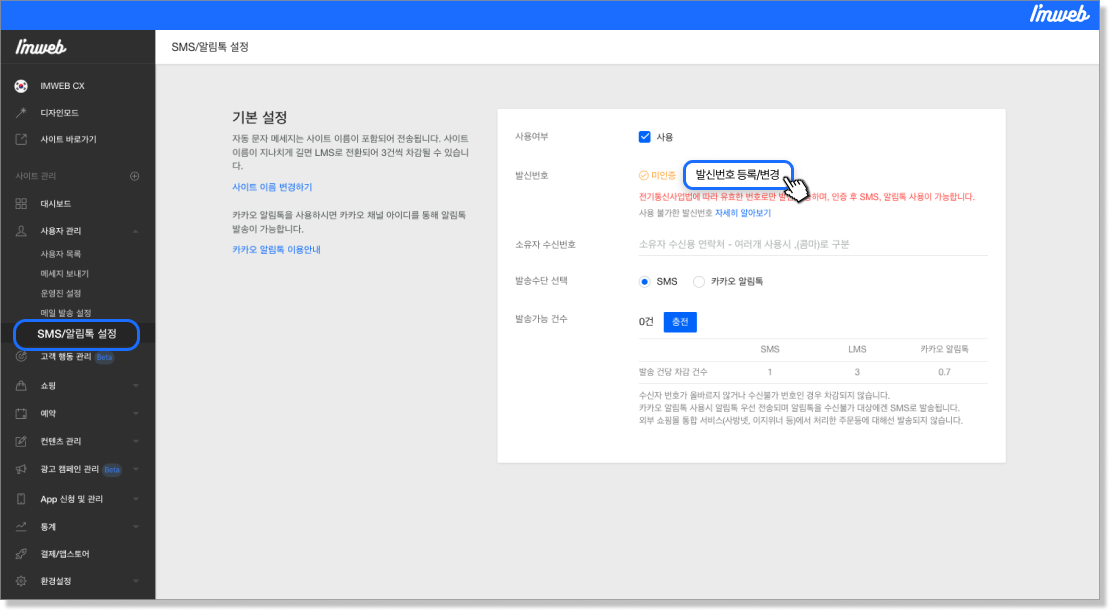Click the 미인증 status check icon

click(x=643, y=176)
